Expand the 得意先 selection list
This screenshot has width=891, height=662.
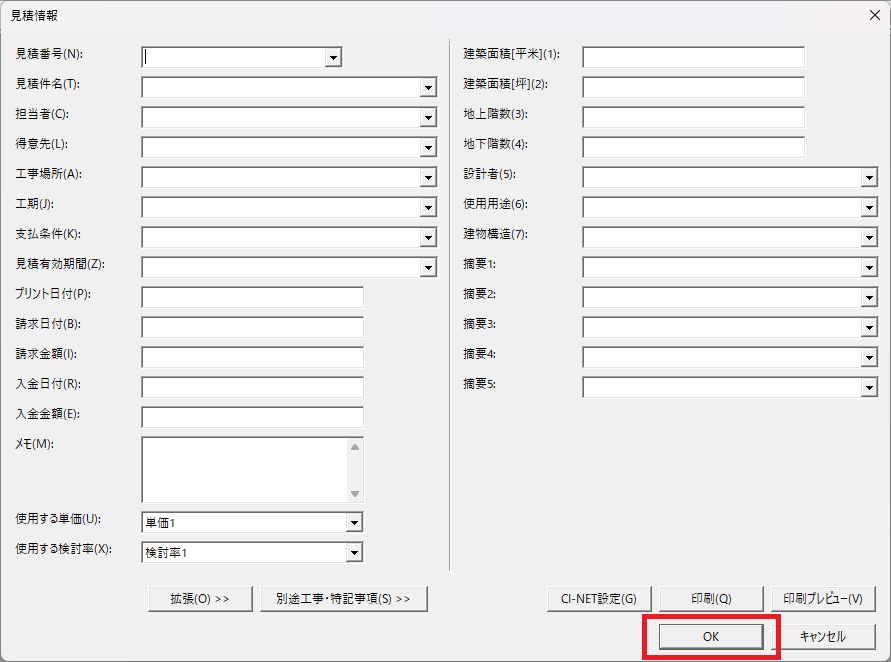[x=427, y=147]
